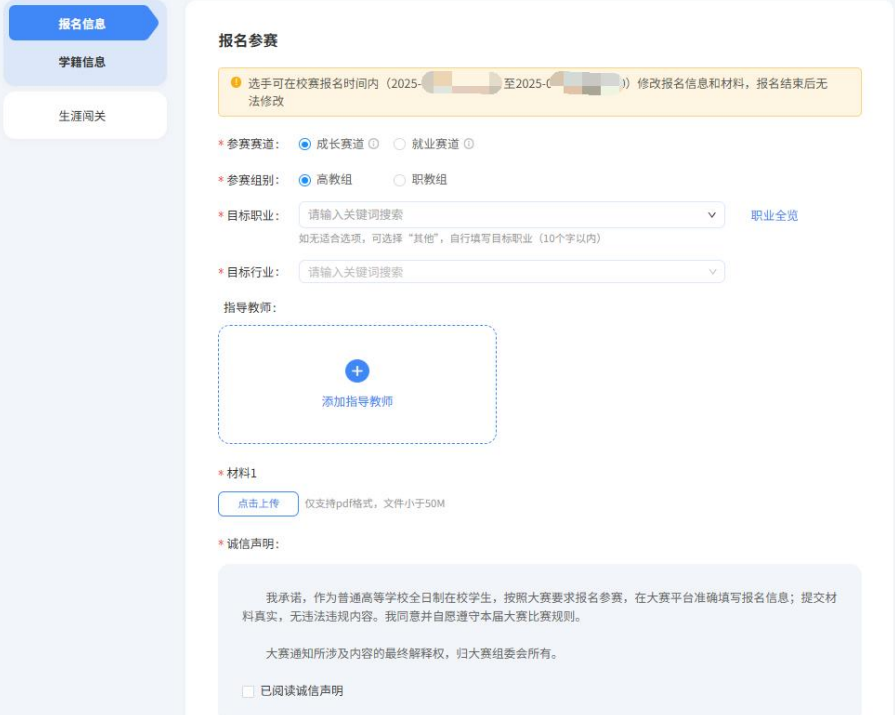Open the 目标职业 keyword search combo box

pyautogui.click(x=450, y=215)
